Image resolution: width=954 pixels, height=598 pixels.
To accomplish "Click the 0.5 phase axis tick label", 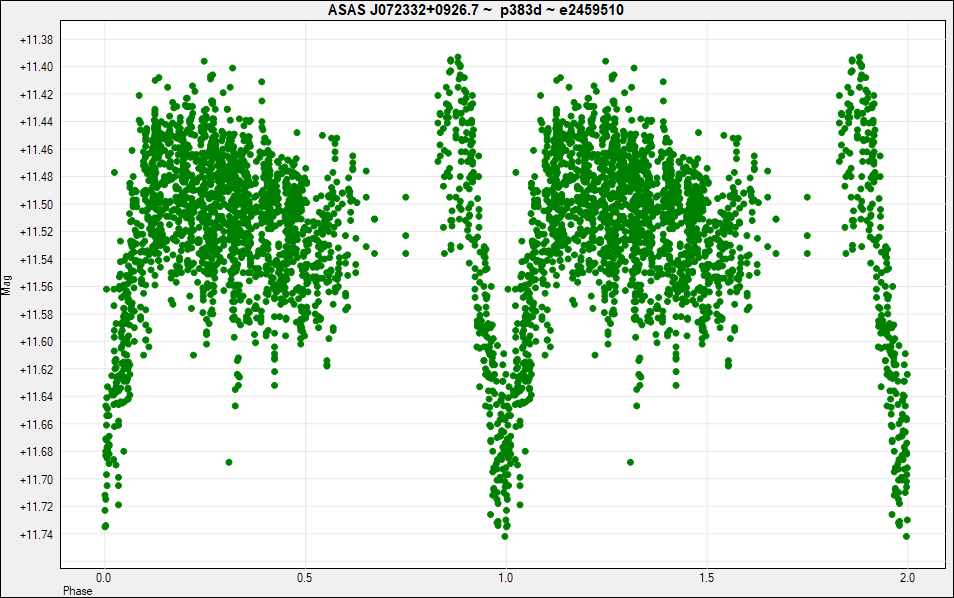I will tap(305, 578).
